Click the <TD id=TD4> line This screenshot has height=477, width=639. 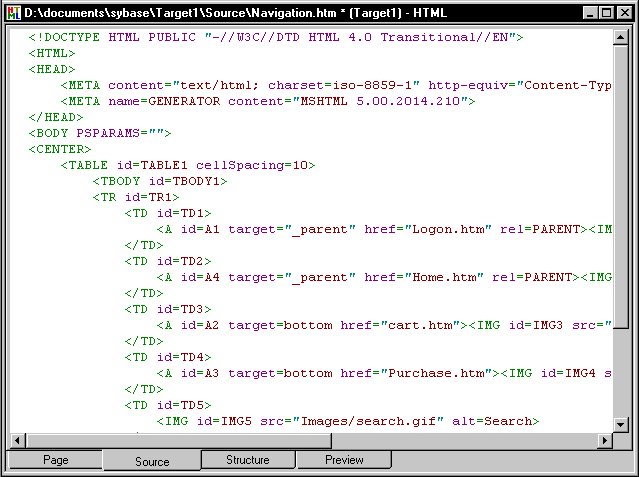168,357
